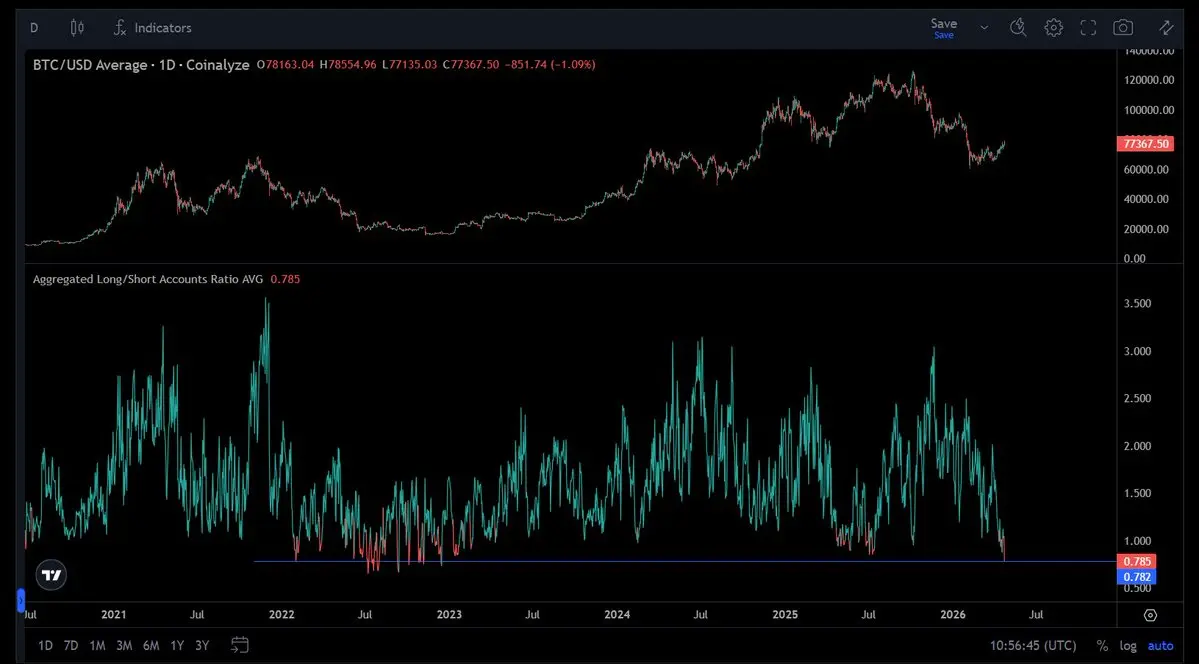Take a snapshot with the camera icon
1199x664 pixels.
[1123, 28]
